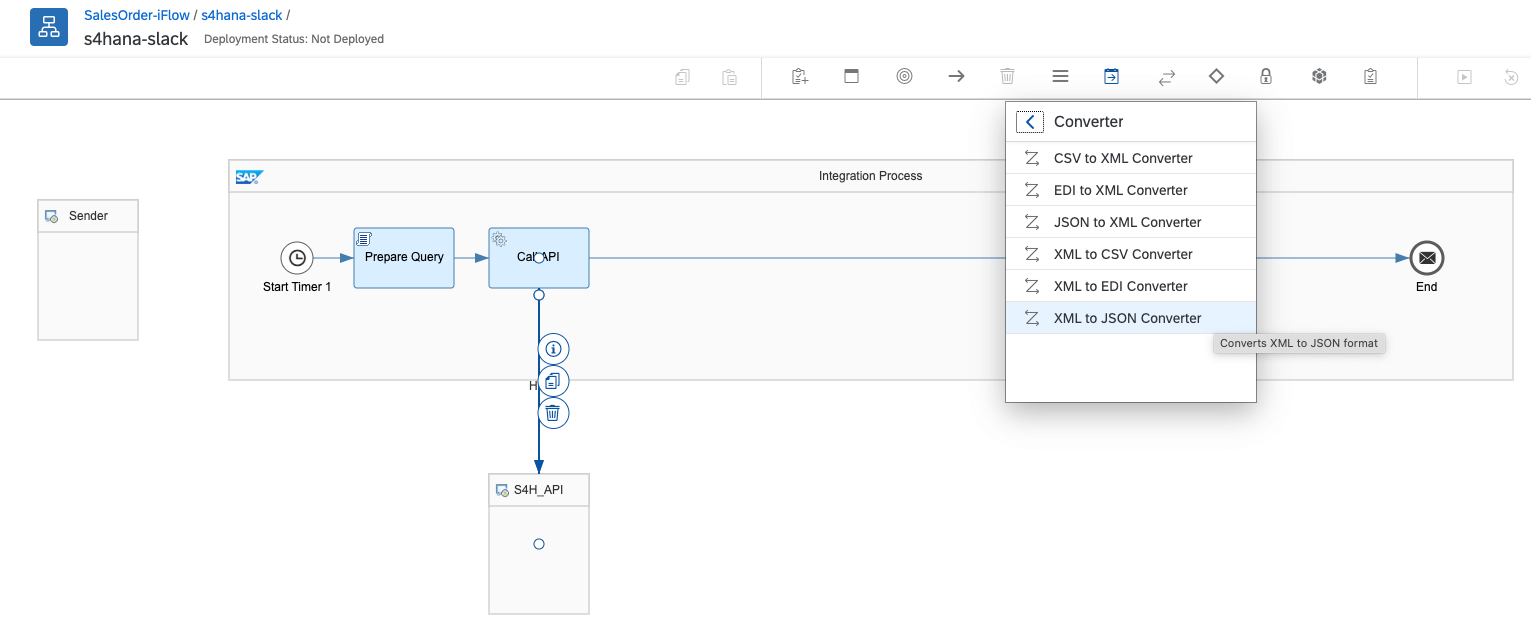Click the info icon on the connector
Screen dimensions: 1531x626
[553, 349]
